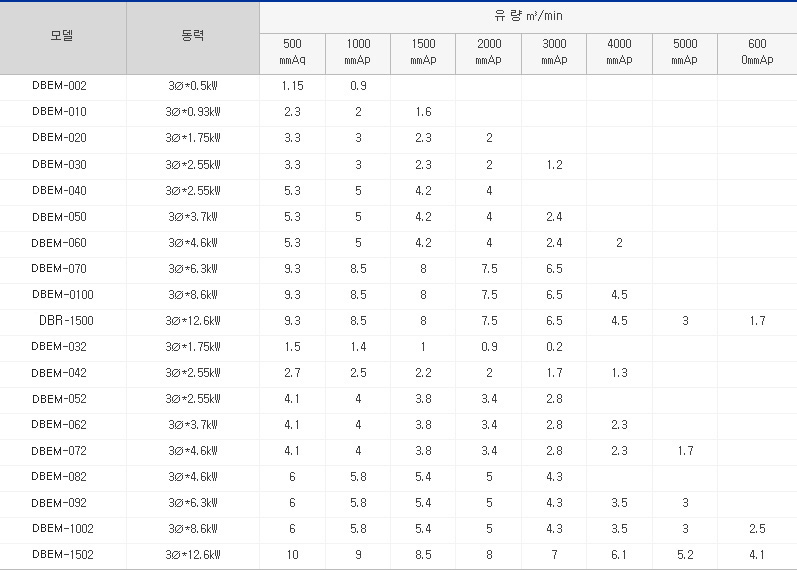797x570 pixels.
Task: Click the 3Ø*12.6kW cell for DBR-1500
Action: [193, 321]
